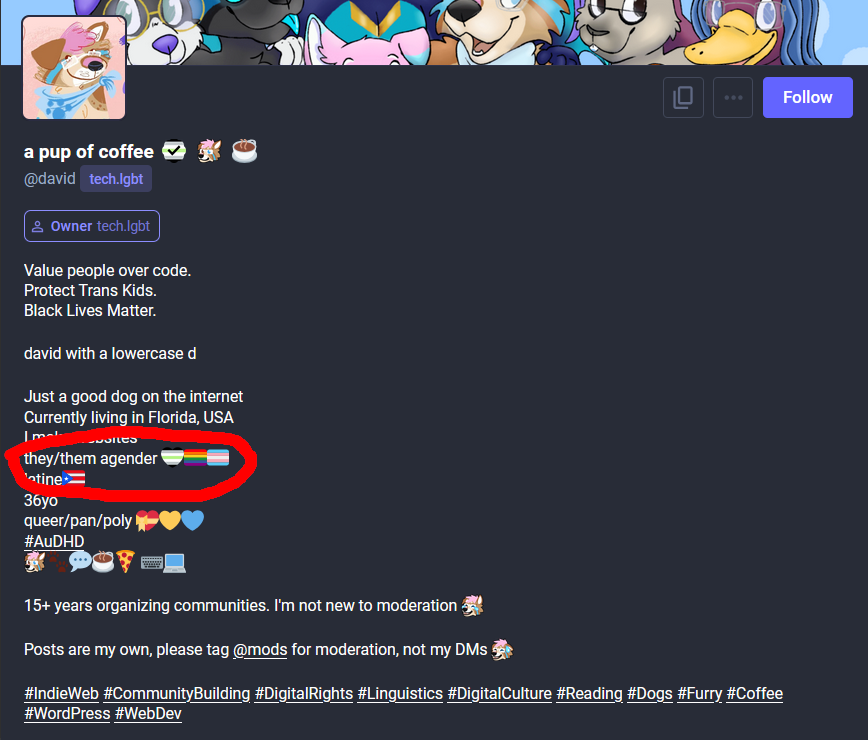
Task: Click the verified checkmark emoji beside name
Action: click(174, 151)
